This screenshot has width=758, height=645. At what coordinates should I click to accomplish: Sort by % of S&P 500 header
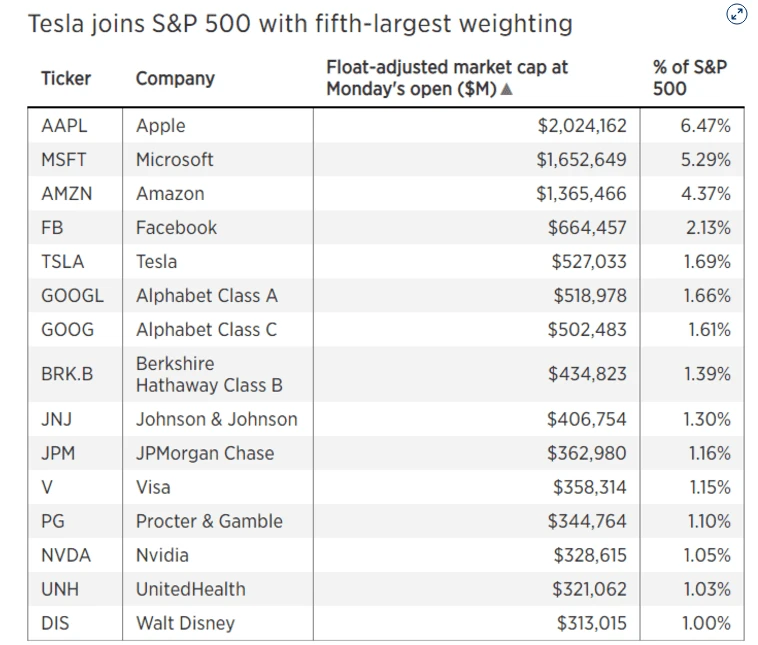point(689,78)
